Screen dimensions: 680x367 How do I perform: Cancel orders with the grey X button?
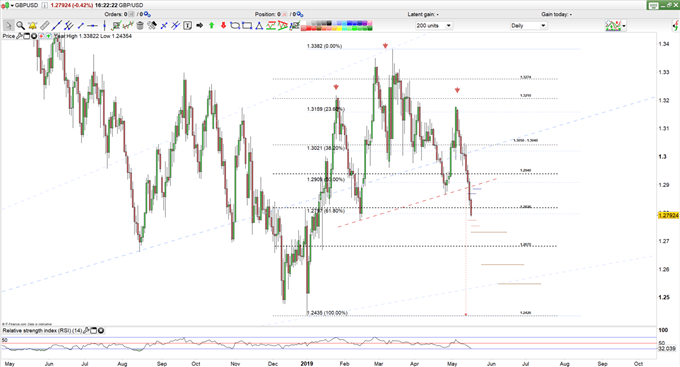tap(131, 14)
